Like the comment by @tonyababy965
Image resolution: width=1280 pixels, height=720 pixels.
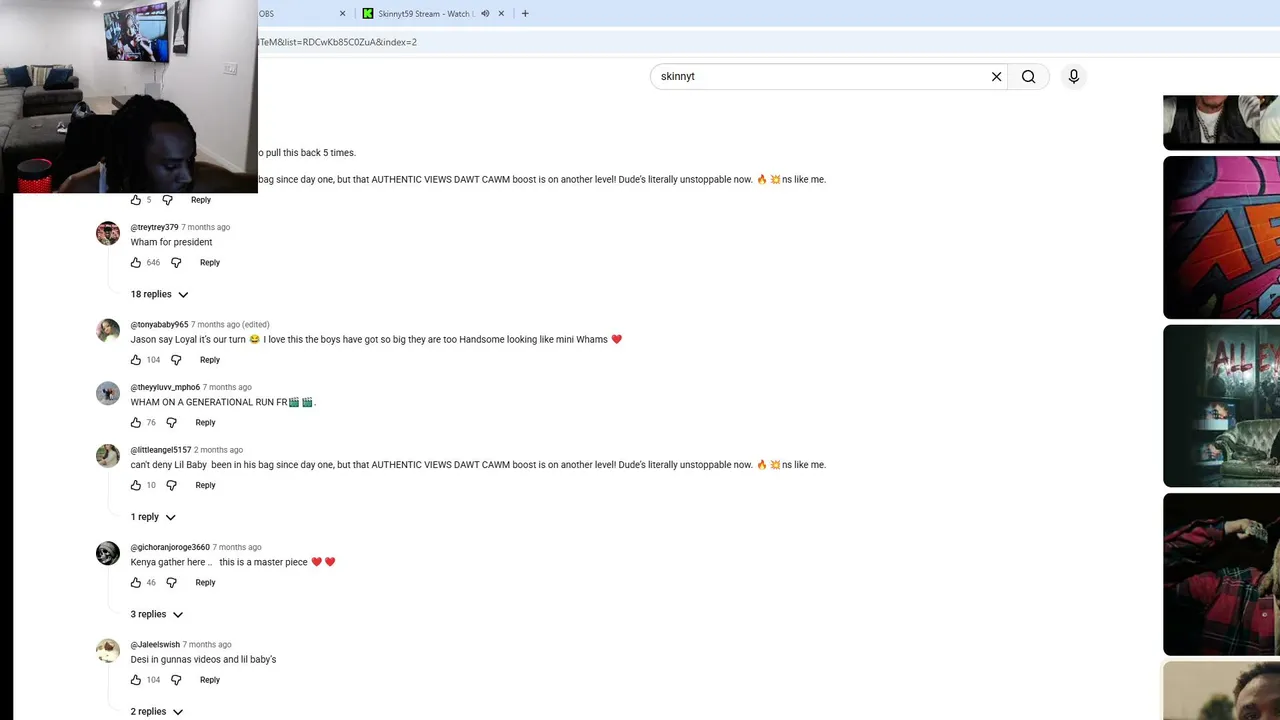click(136, 360)
